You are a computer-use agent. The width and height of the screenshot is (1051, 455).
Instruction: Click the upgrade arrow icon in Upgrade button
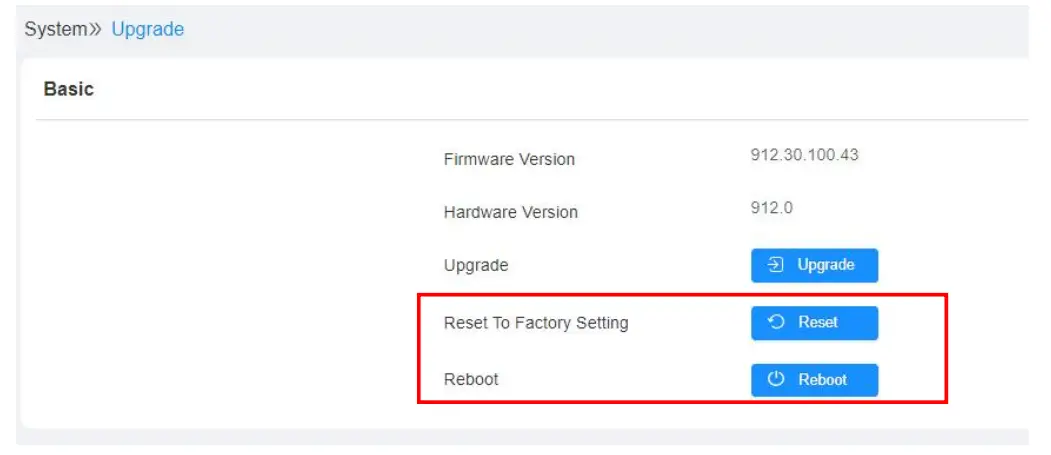click(776, 265)
